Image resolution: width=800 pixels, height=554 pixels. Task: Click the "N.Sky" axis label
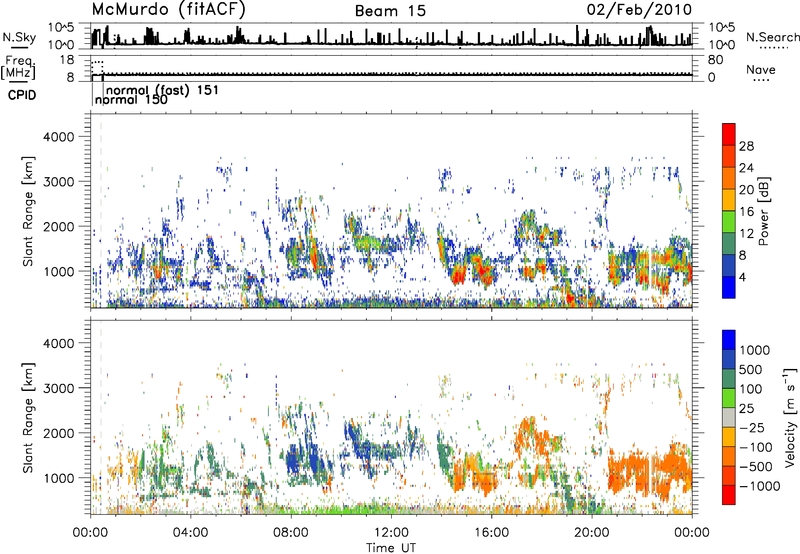tap(19, 37)
